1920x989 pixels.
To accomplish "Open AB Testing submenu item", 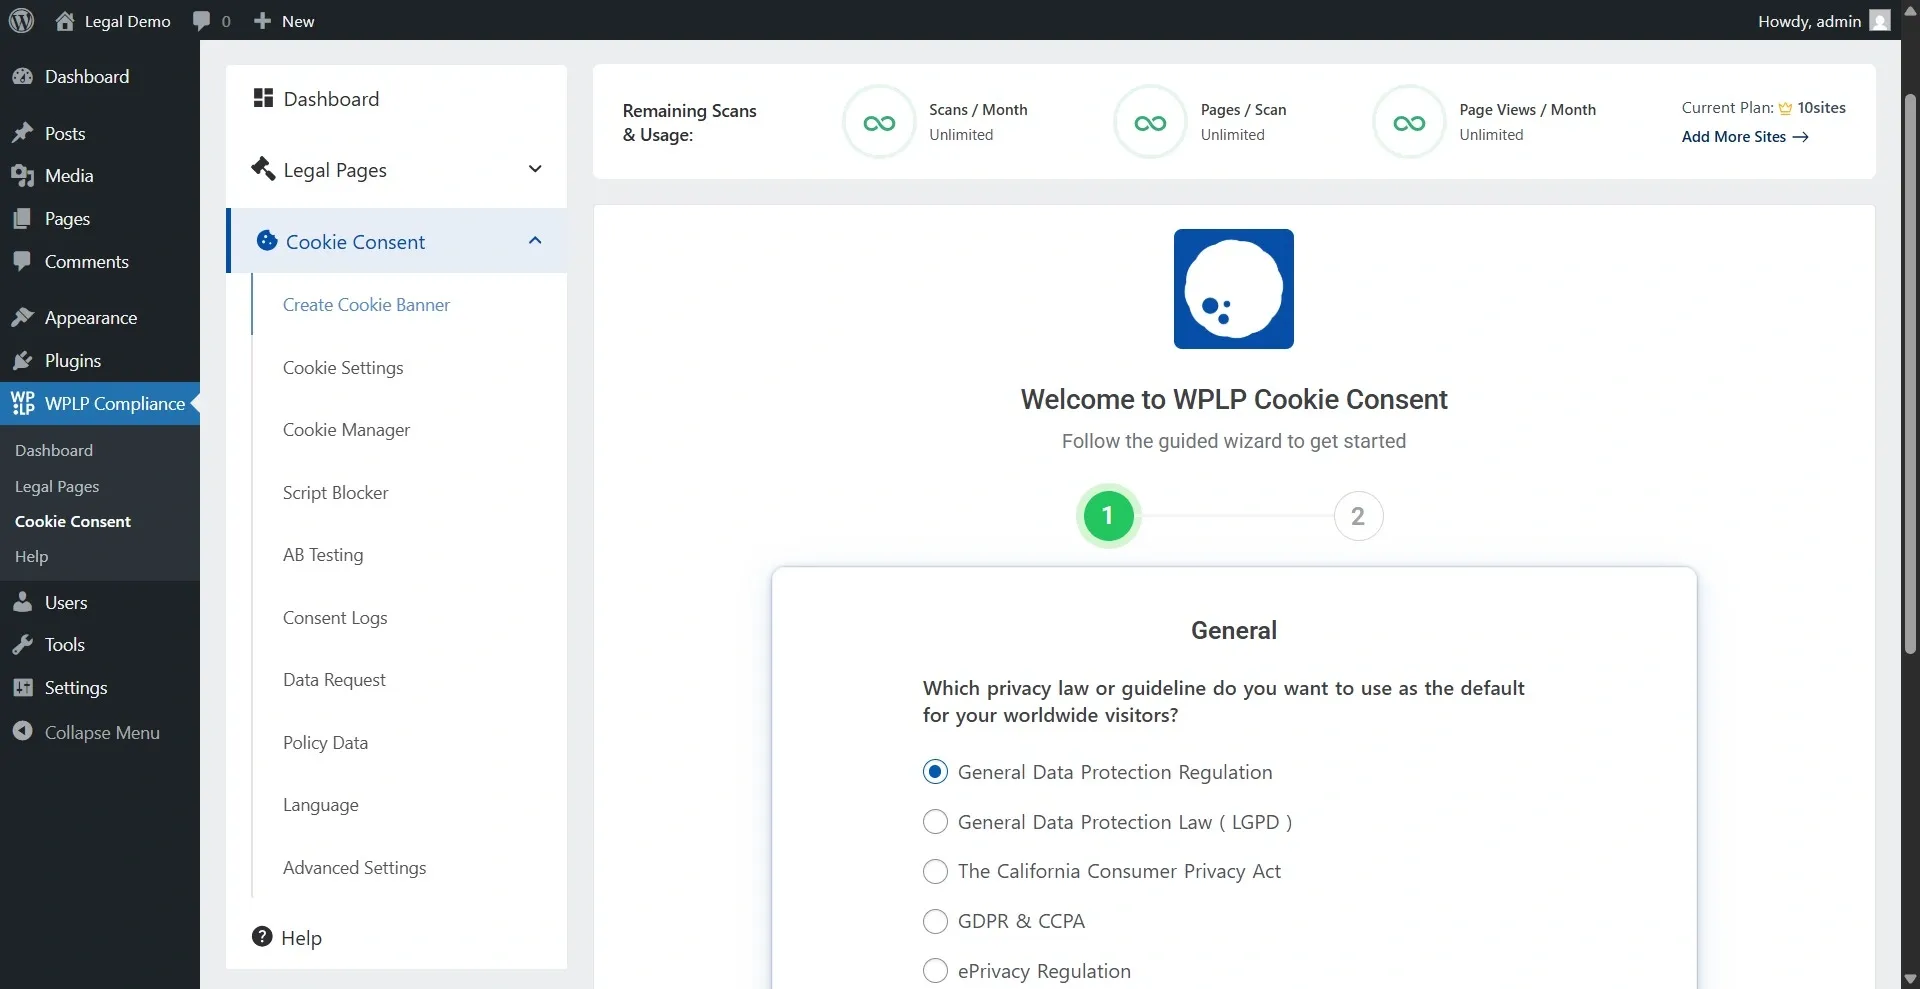I will 323,555.
